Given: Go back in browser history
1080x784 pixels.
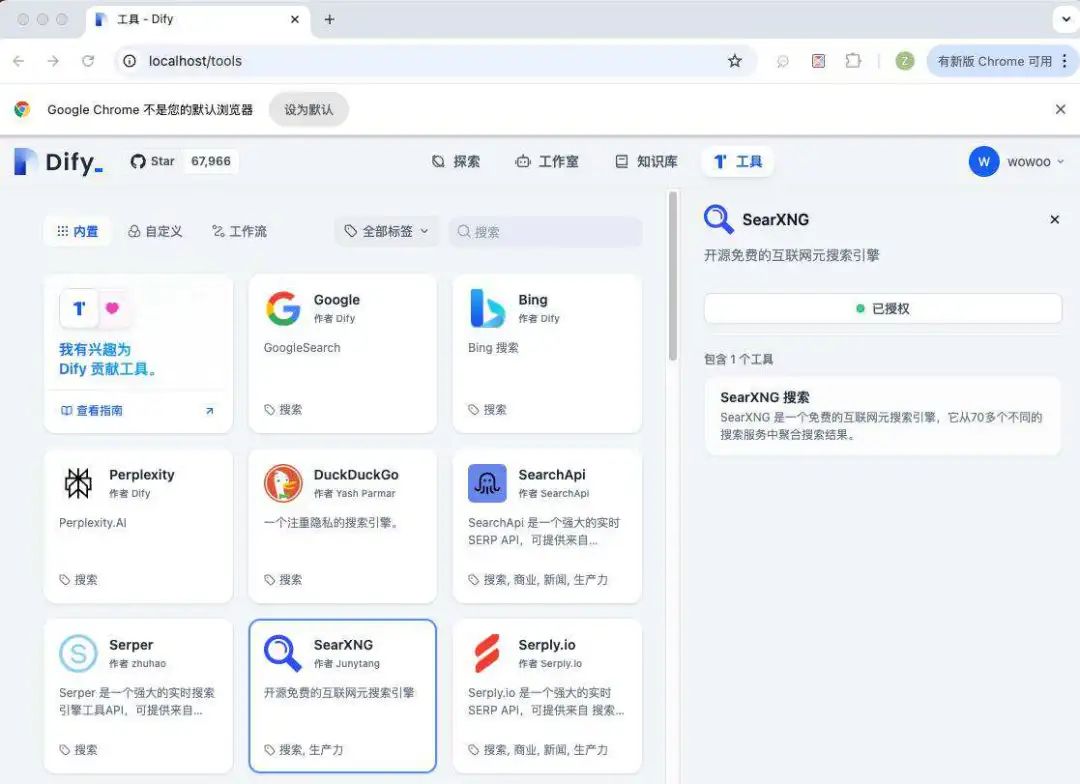Looking at the screenshot, I should coord(19,61).
